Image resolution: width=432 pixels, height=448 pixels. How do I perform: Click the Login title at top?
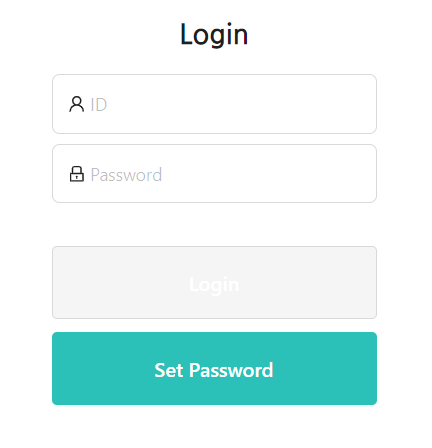[x=214, y=34]
